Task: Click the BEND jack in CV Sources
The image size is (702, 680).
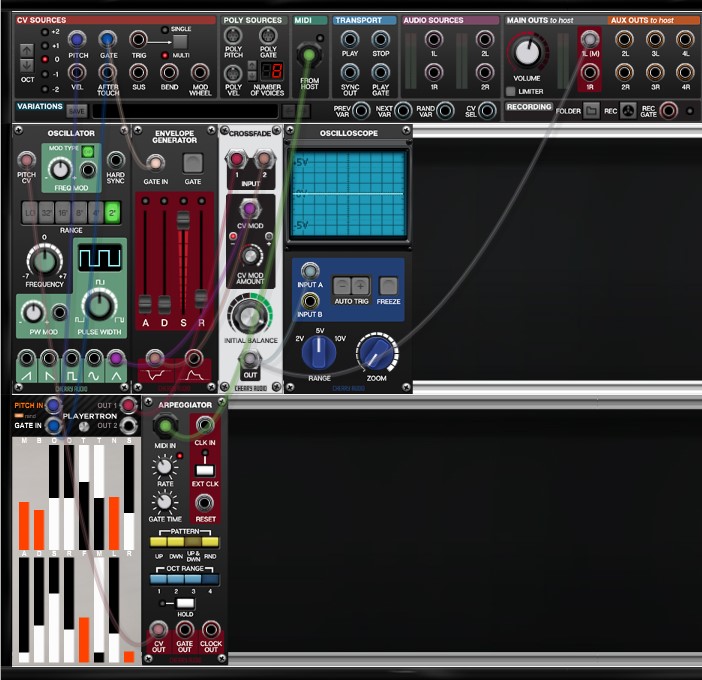Action: [169, 72]
